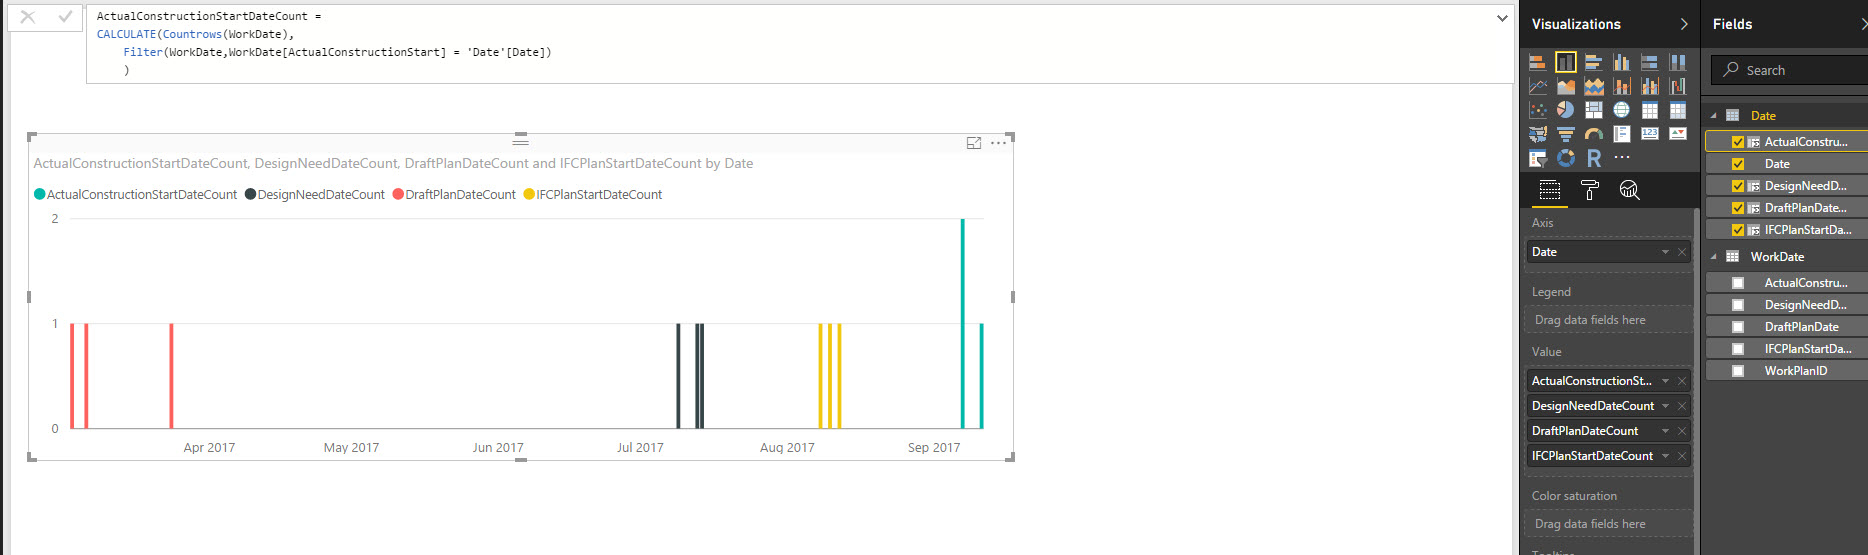Image resolution: width=1868 pixels, height=555 pixels.
Task: Select the Funnel visualization
Action: pyautogui.click(x=1566, y=134)
